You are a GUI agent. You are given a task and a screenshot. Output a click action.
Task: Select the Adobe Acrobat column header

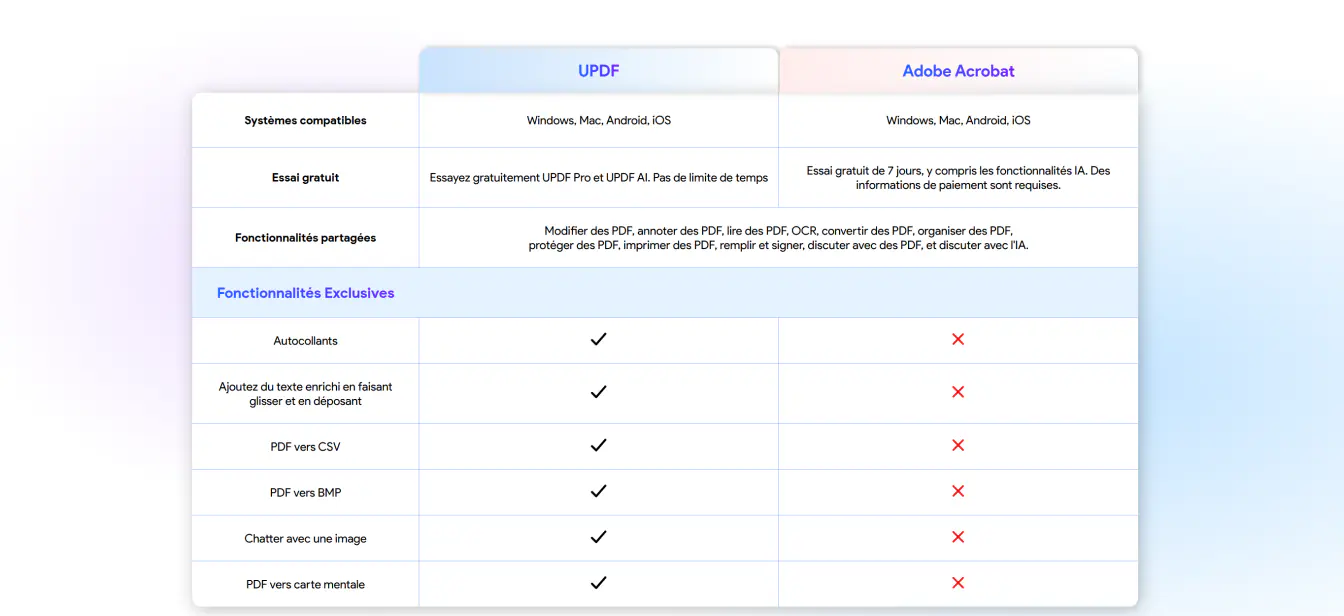pyautogui.click(x=958, y=71)
